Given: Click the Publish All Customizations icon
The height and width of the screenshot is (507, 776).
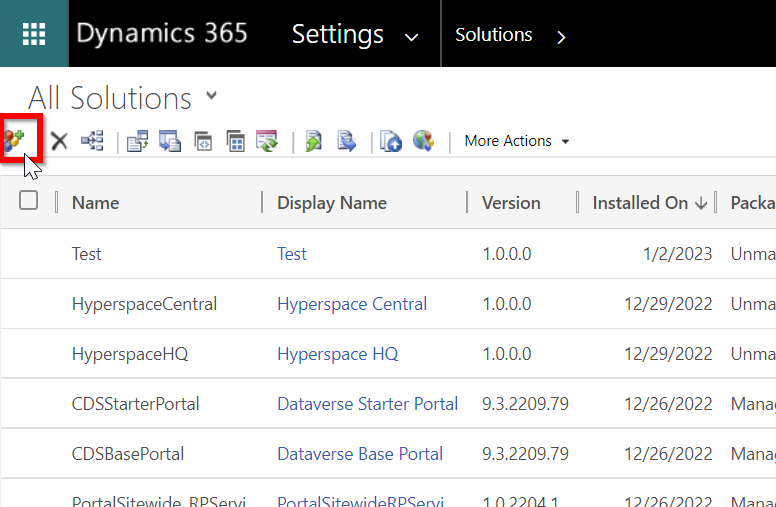Looking at the screenshot, I should point(391,141).
